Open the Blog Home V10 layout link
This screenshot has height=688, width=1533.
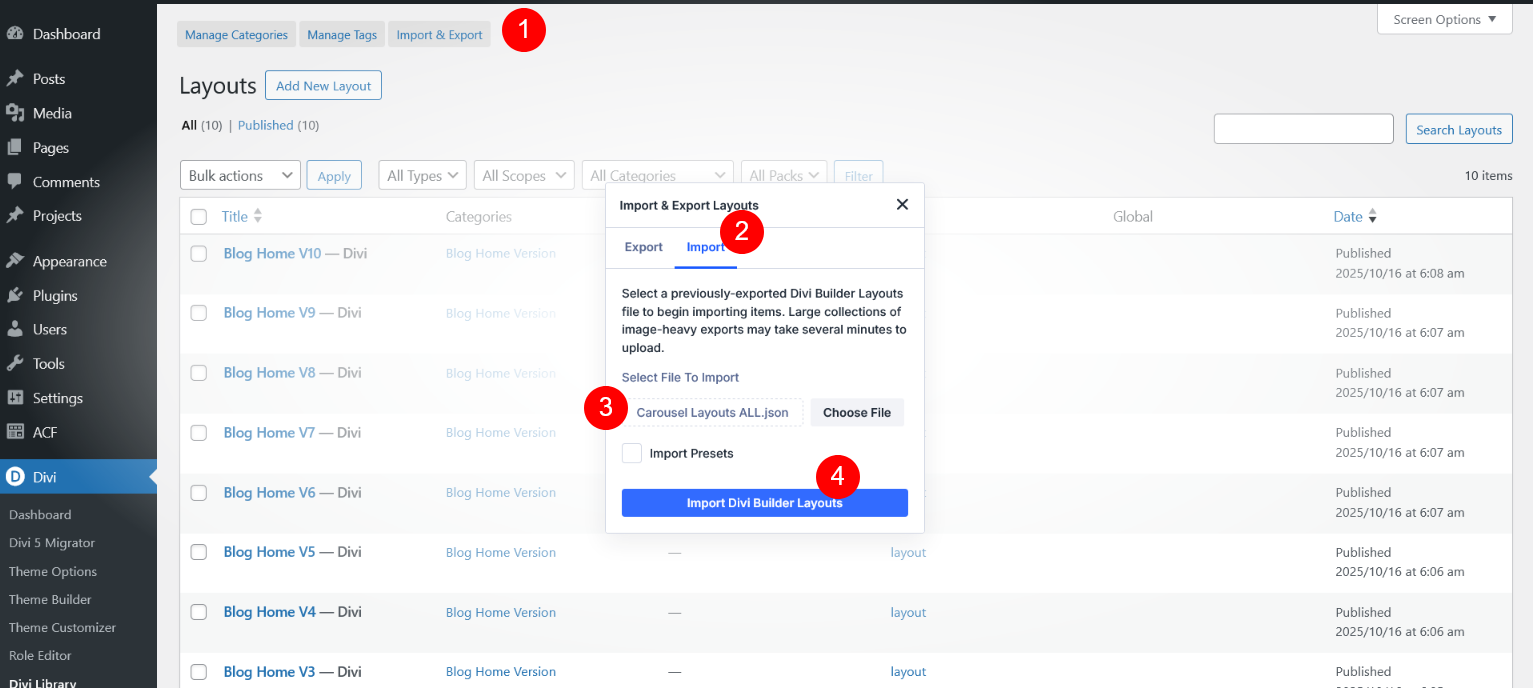272,253
